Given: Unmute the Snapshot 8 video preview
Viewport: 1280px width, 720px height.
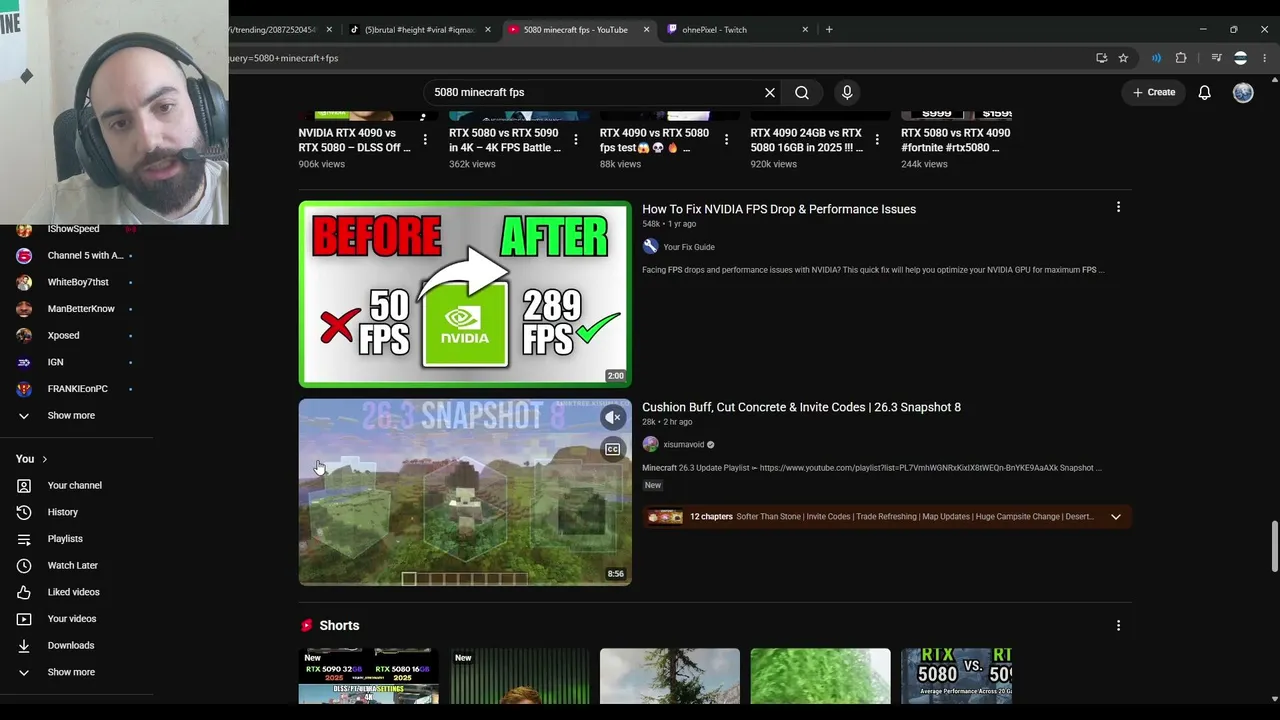Looking at the screenshot, I should click(613, 417).
